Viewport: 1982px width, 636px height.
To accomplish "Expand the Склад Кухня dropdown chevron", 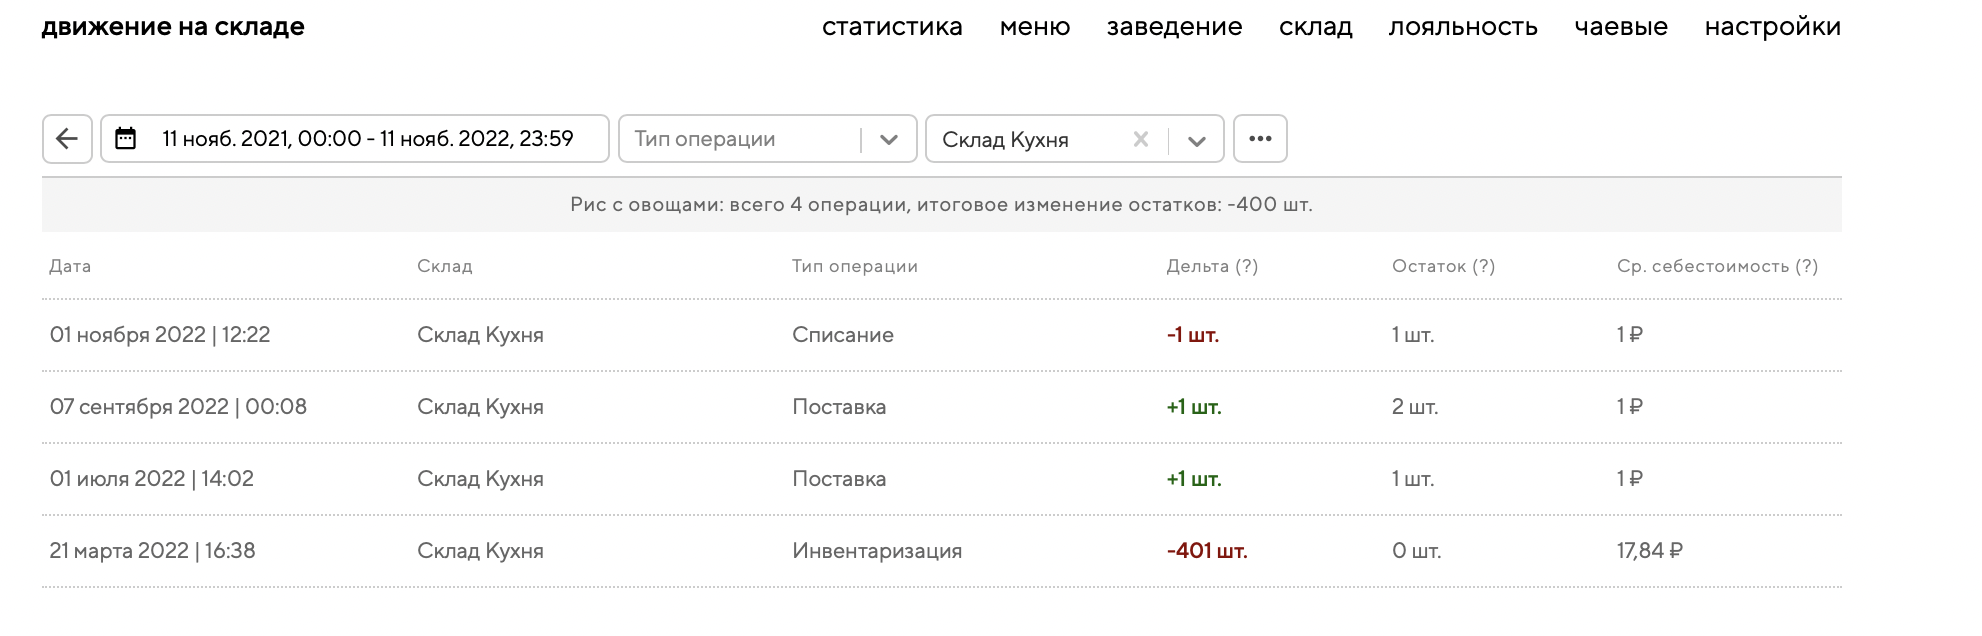I will click(1196, 140).
